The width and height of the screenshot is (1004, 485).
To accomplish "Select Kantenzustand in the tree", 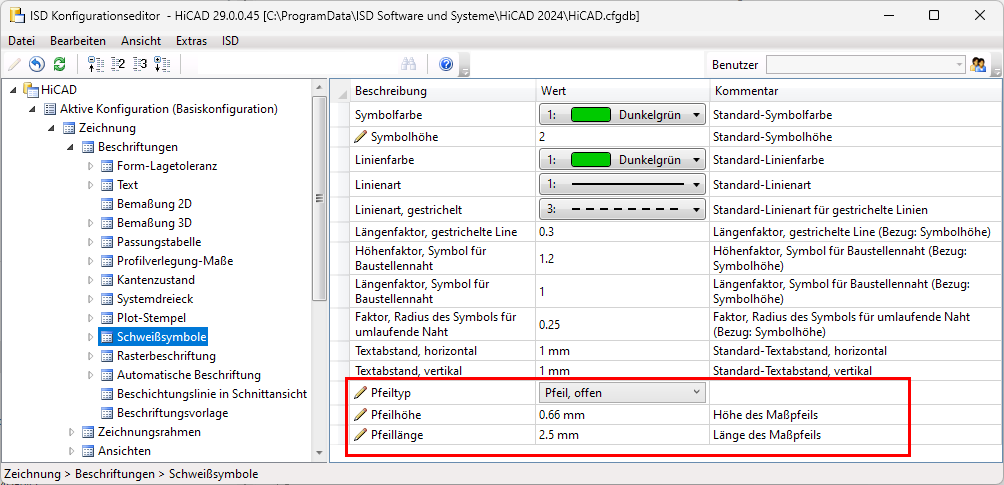I will point(156,280).
